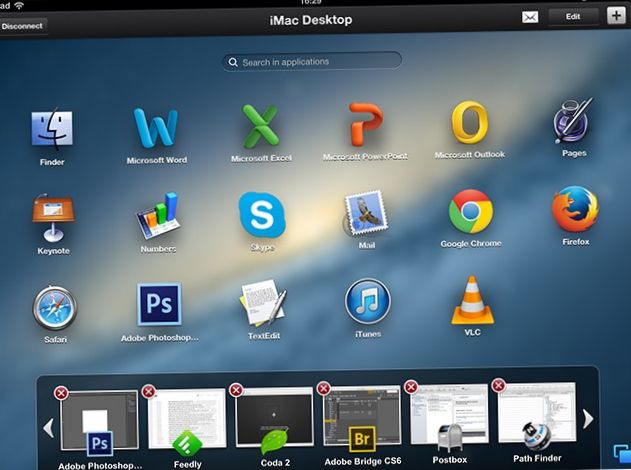Close the Adobe Bridge CS6 window
This screenshot has width=631, height=470.
(x=324, y=388)
